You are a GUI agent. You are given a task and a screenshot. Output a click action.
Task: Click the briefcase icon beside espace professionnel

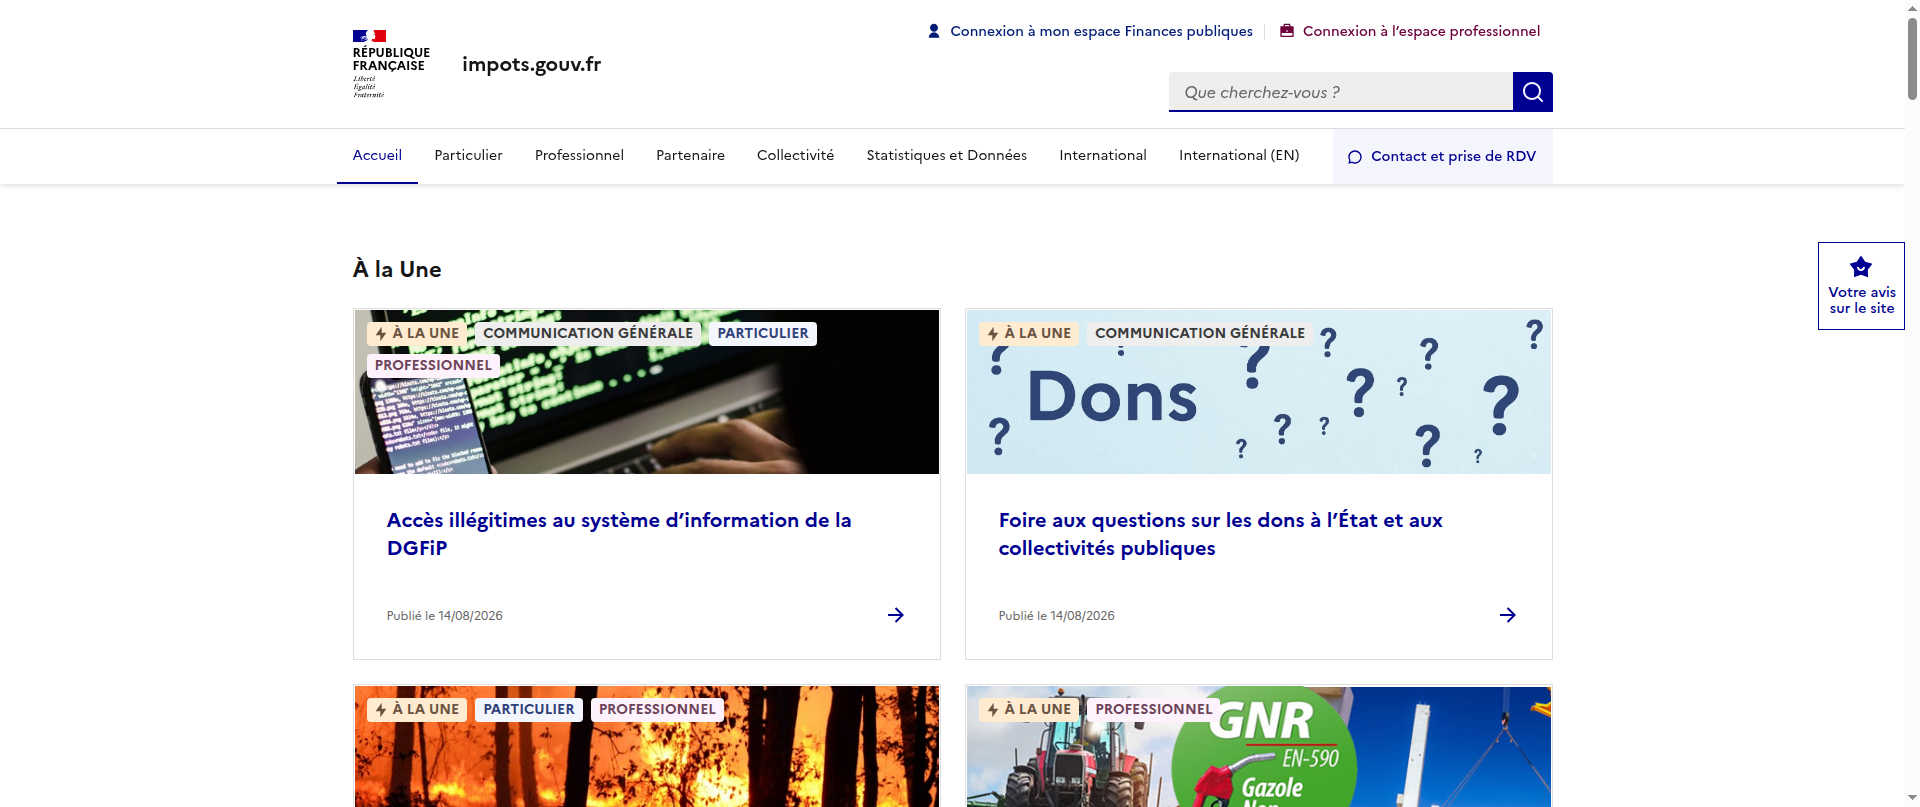pyautogui.click(x=1287, y=31)
